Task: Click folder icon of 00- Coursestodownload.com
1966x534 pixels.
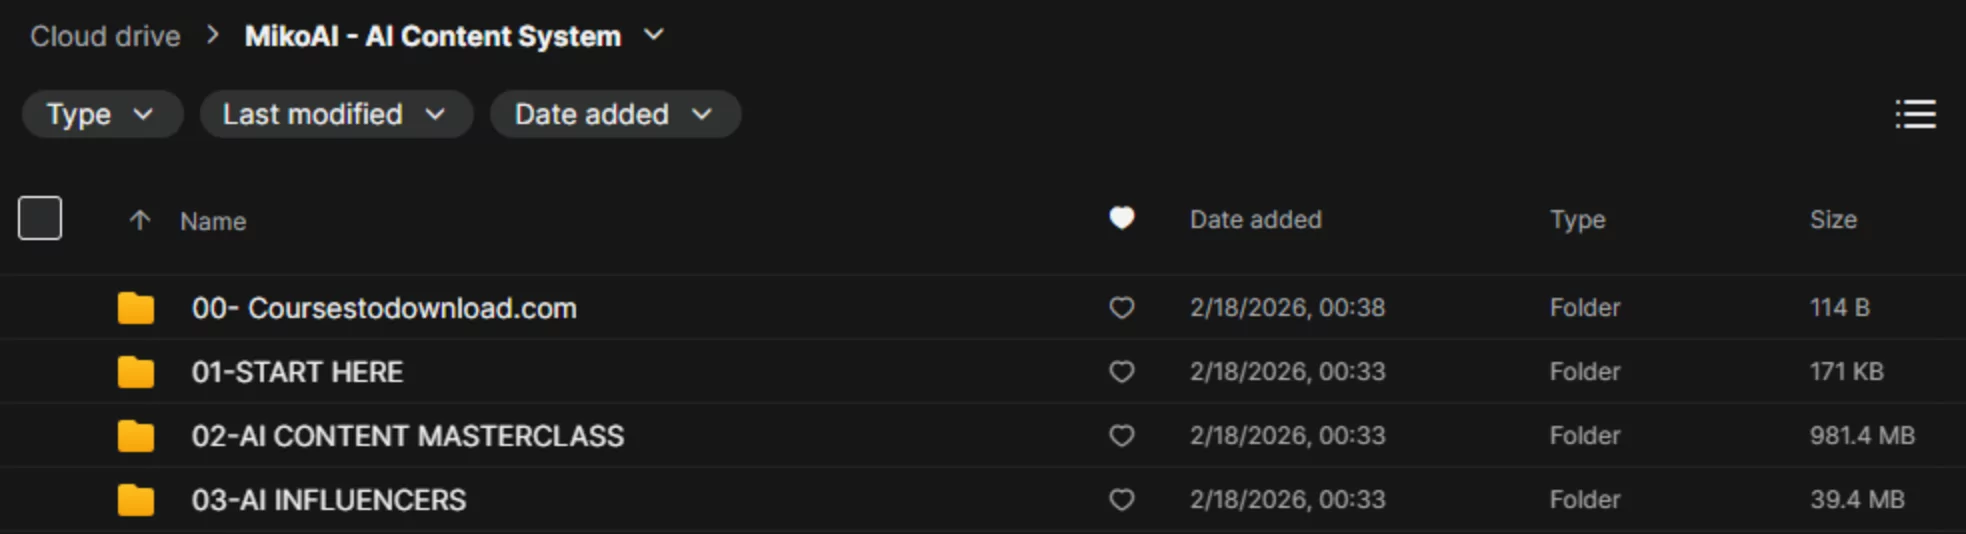Action: [135, 308]
